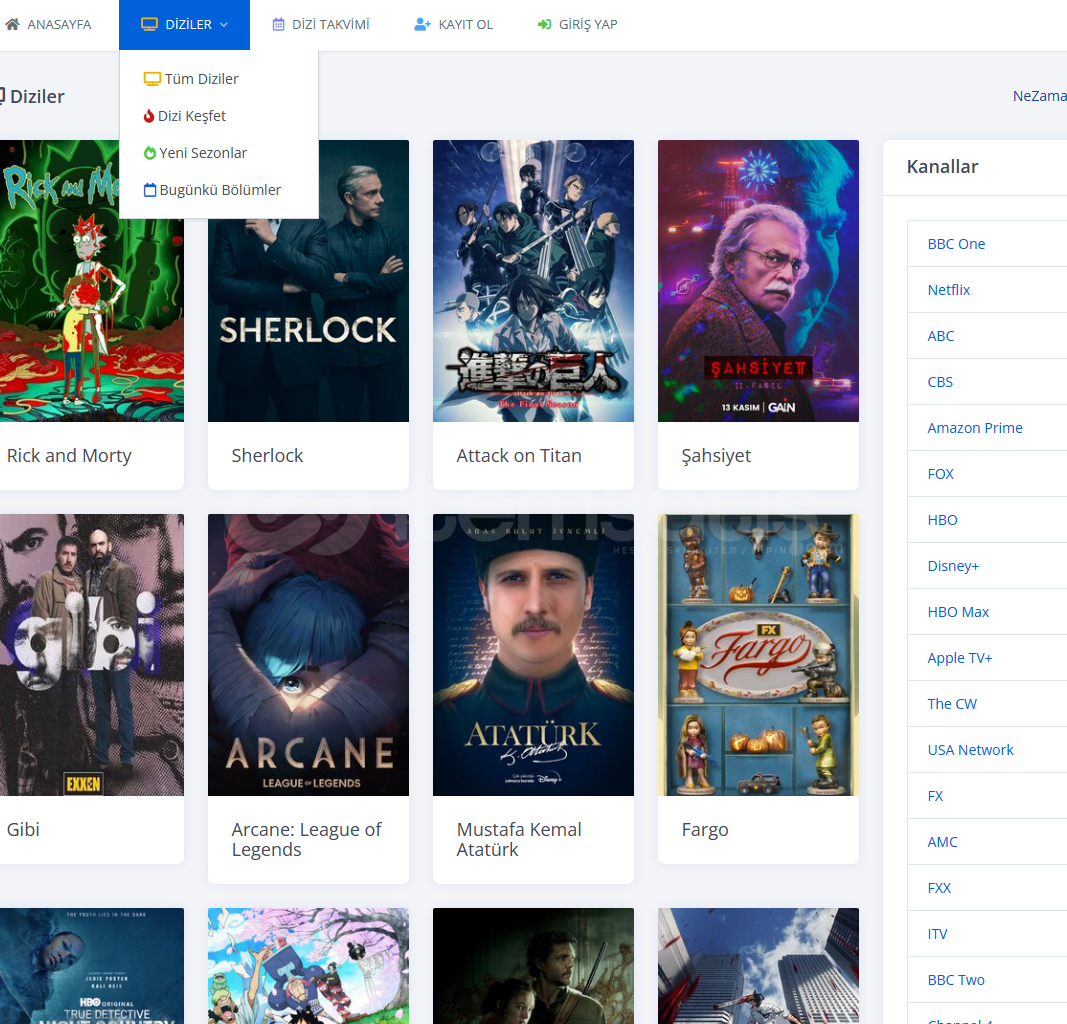The image size is (1067, 1024).
Task: Open the Şahsiyet poster image
Action: tap(758, 281)
